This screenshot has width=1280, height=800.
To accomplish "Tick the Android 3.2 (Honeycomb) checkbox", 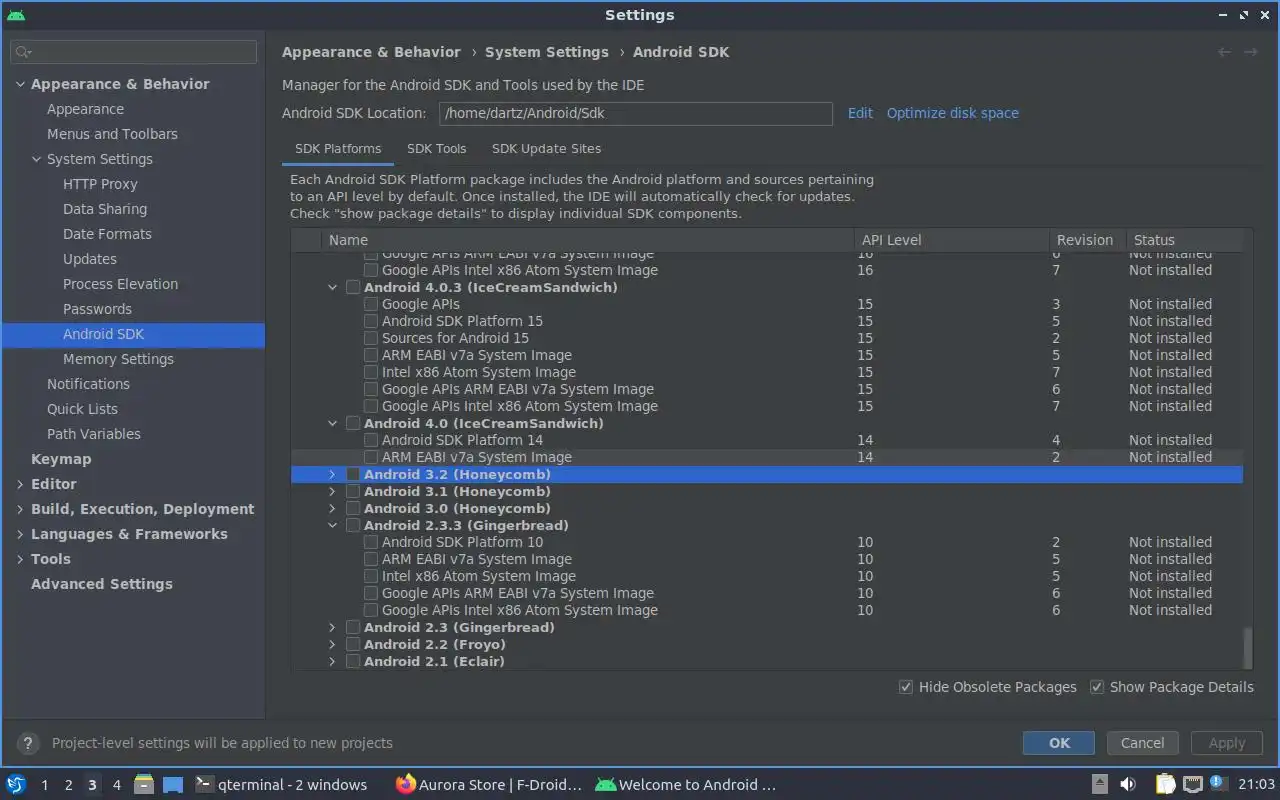I will point(353,474).
